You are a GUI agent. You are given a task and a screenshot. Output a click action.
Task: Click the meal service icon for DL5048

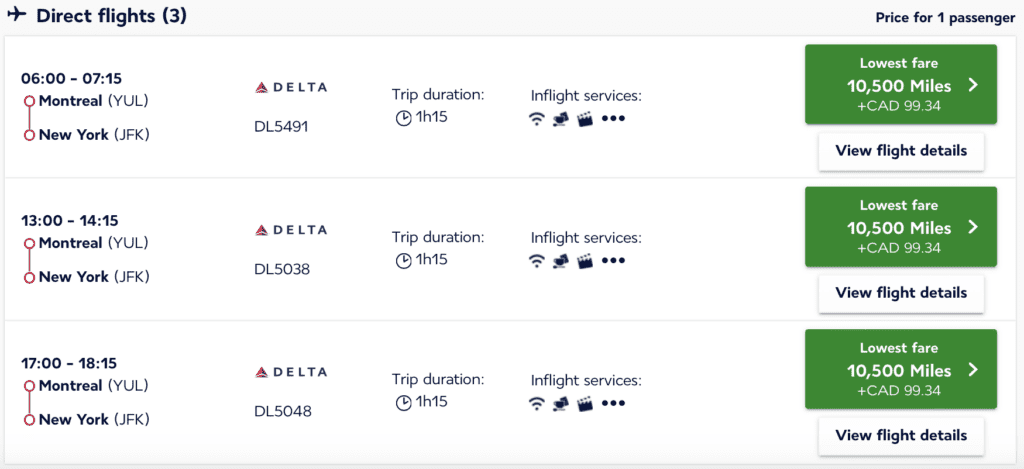click(x=560, y=403)
